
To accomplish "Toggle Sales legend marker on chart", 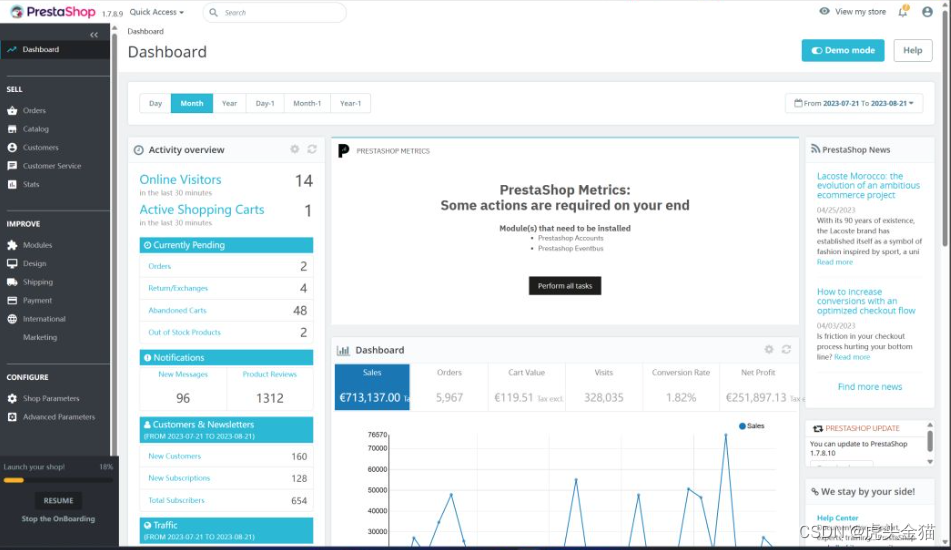I will [x=742, y=426].
